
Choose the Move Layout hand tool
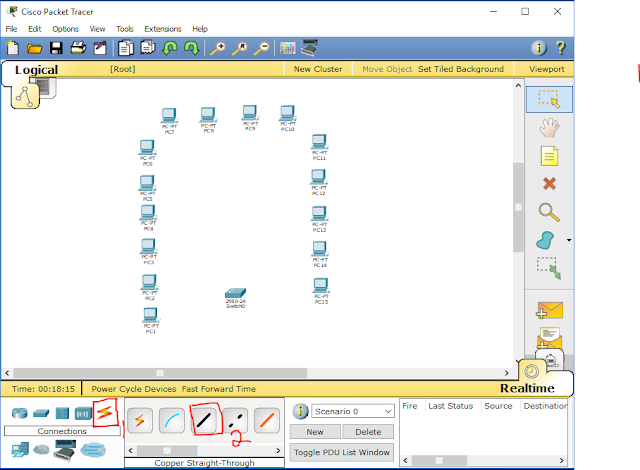[549, 128]
